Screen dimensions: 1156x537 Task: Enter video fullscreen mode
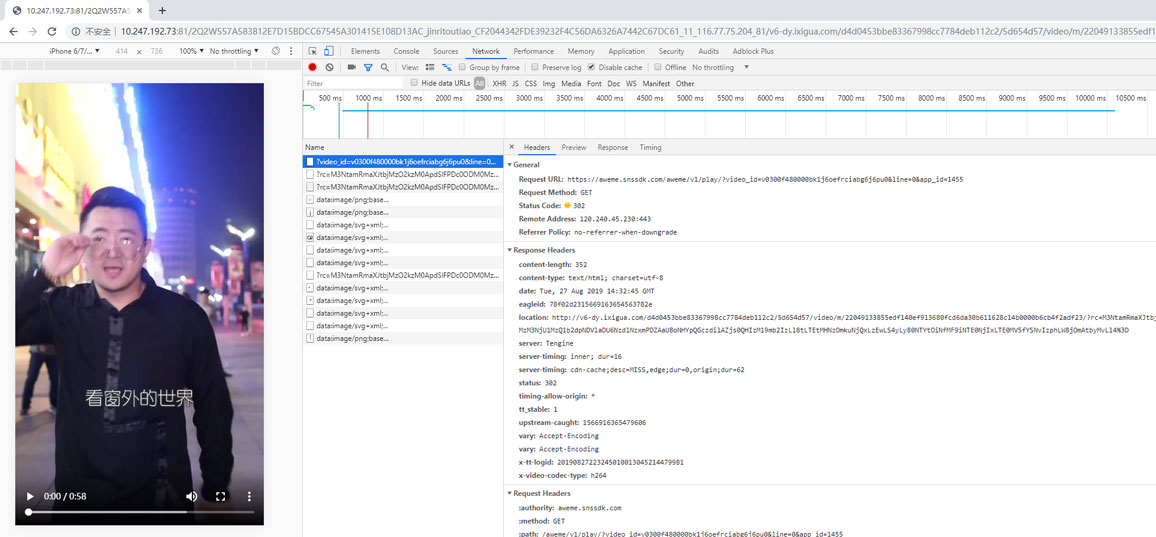(221, 496)
